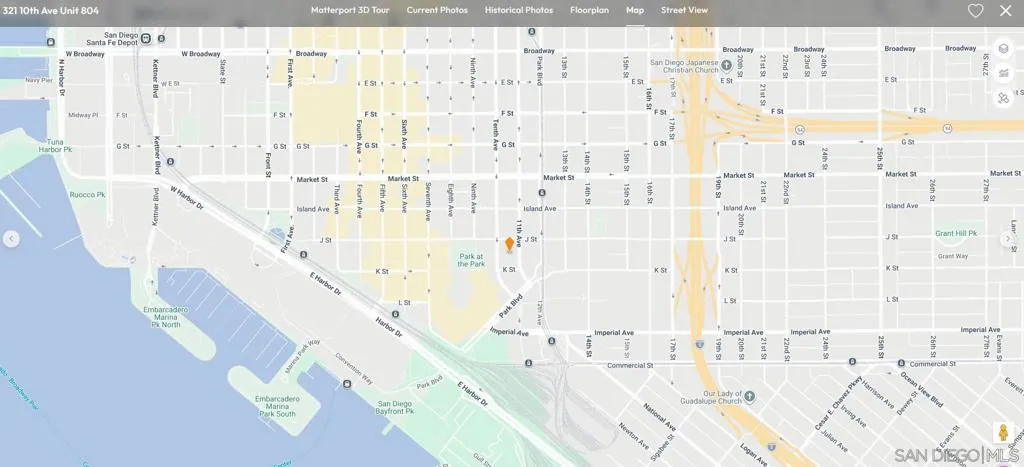1024x467 pixels.
Task: Open the map layers icon
Action: 1003,48
